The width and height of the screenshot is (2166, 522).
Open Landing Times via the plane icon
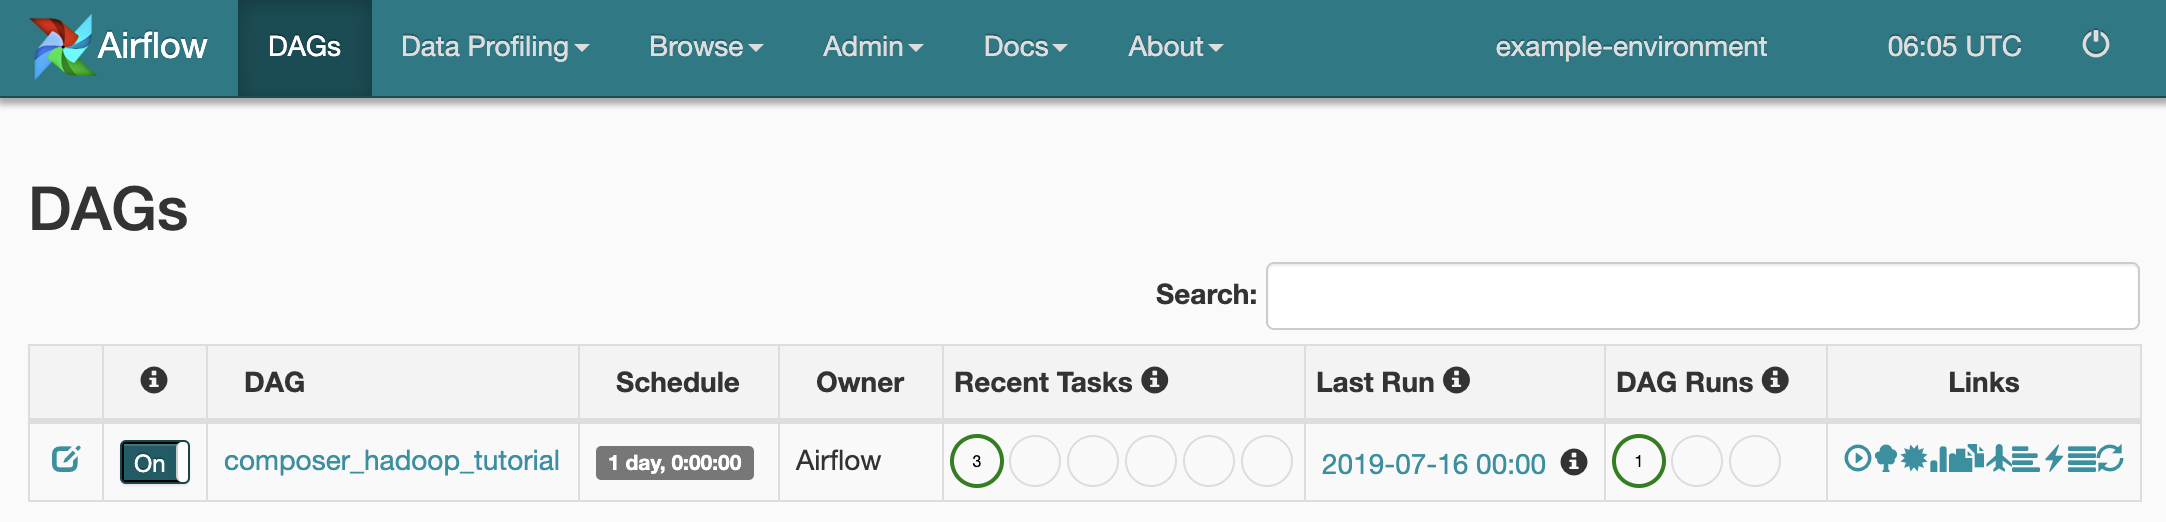click(x=1998, y=459)
